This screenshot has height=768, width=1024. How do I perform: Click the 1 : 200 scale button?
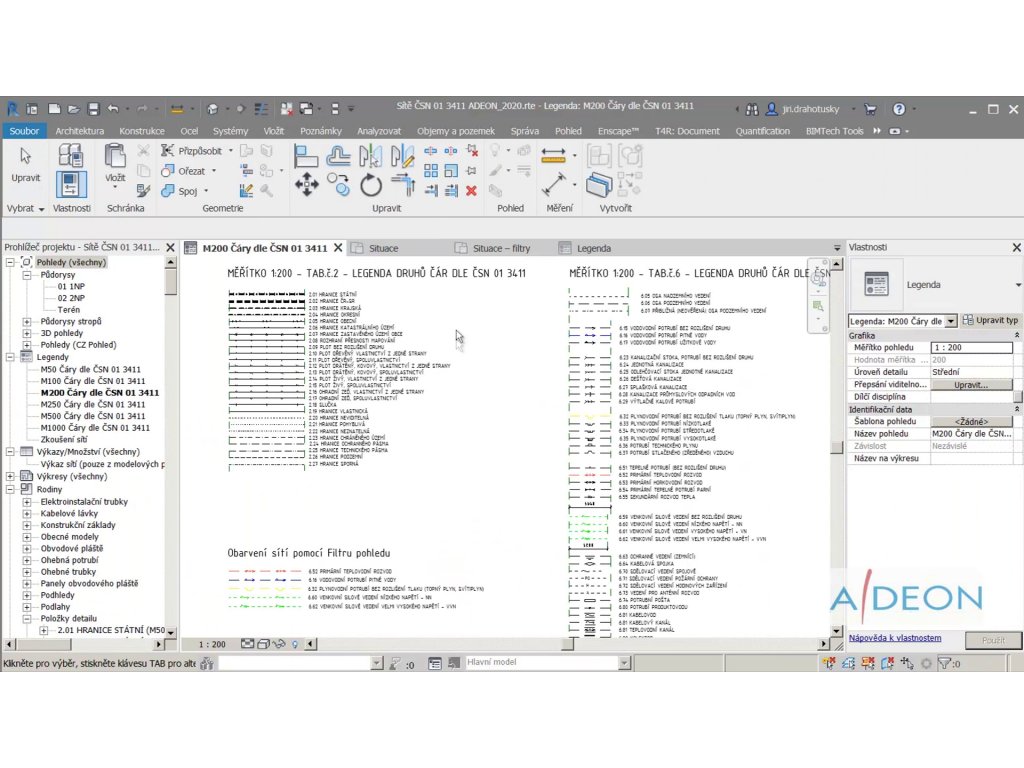point(212,645)
